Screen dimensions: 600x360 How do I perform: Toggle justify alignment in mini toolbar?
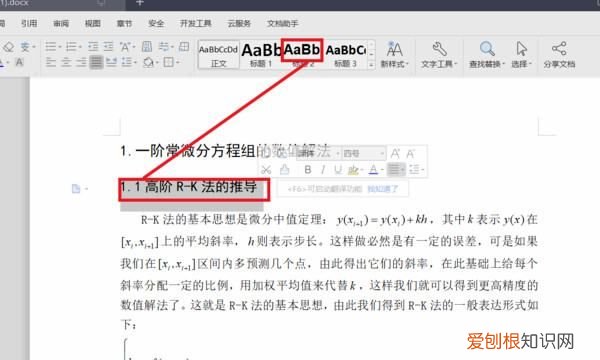point(396,169)
